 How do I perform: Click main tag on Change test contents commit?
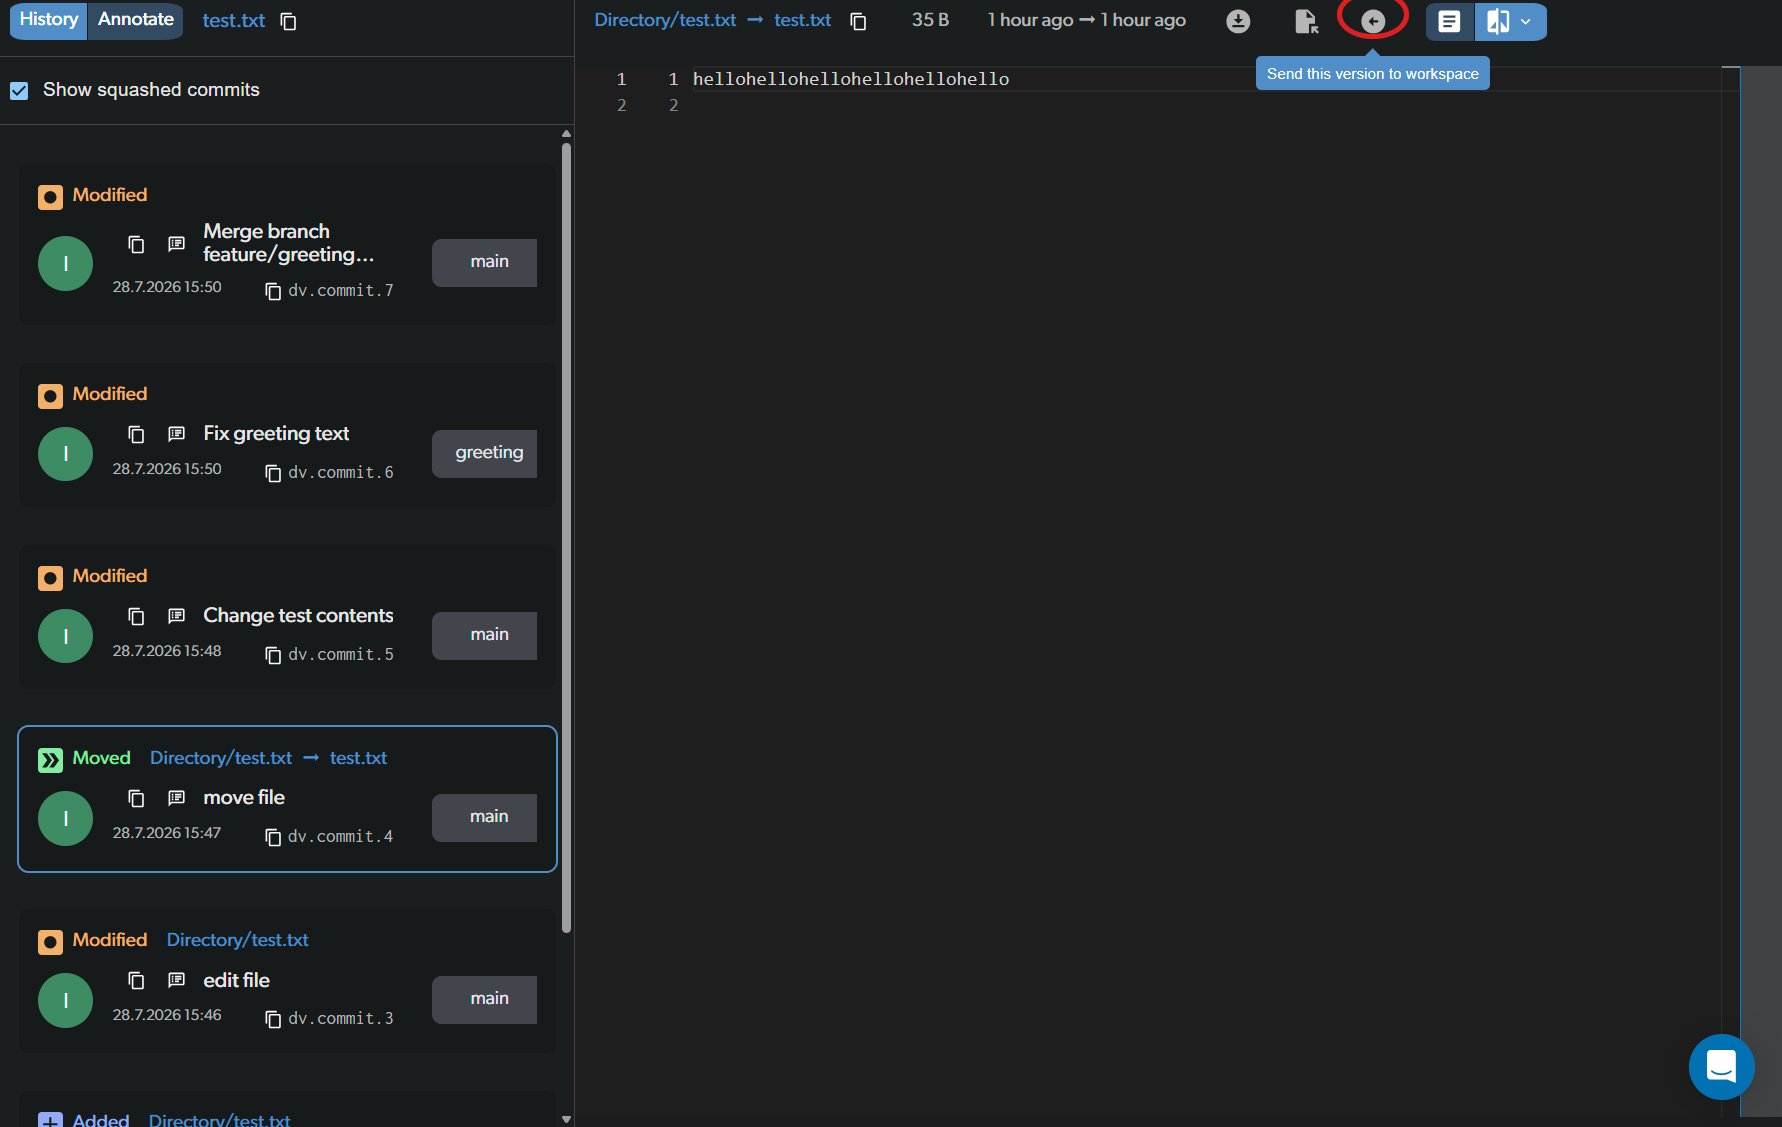pyautogui.click(x=484, y=635)
